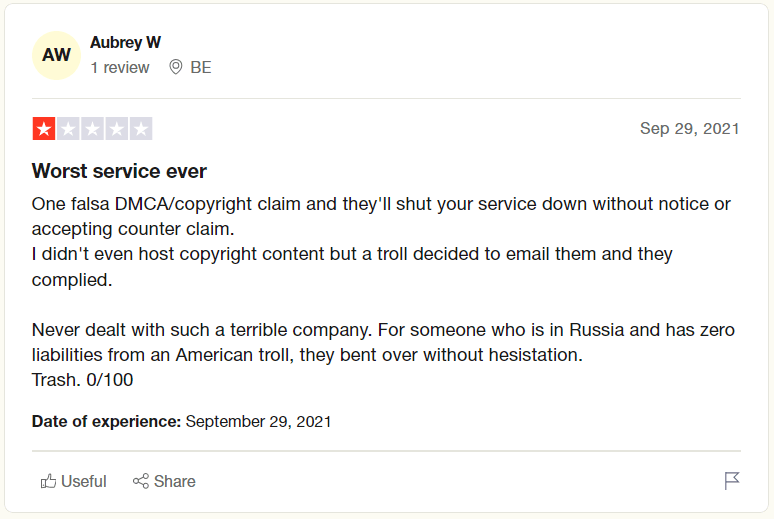Click the third grey star
This screenshot has height=519, width=774.
pyautogui.click(x=92, y=129)
